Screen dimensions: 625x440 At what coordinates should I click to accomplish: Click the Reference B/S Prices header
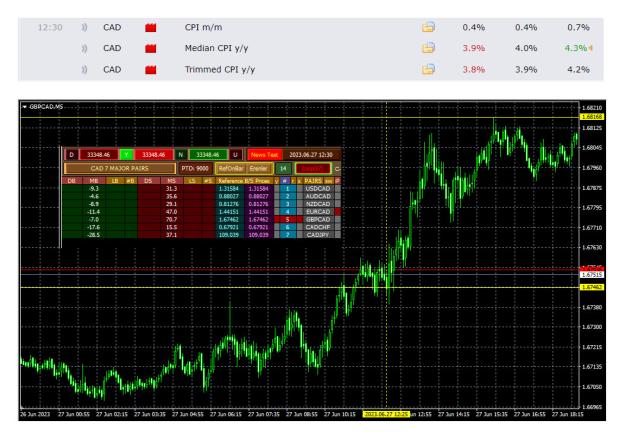(244, 181)
